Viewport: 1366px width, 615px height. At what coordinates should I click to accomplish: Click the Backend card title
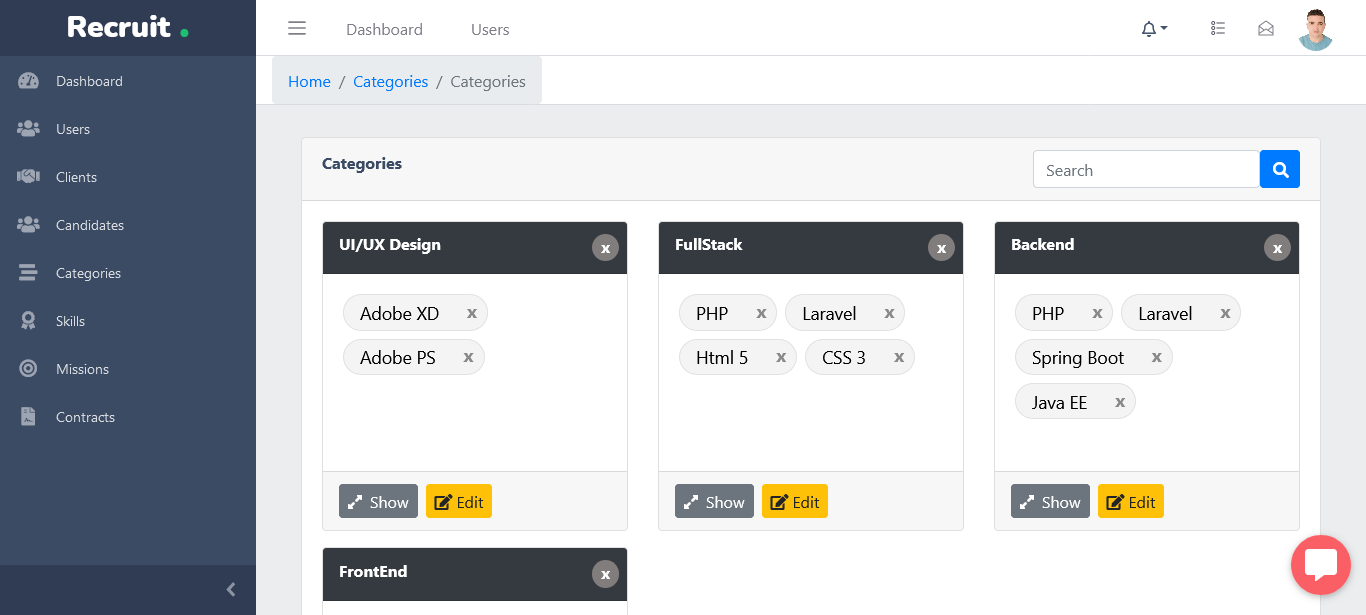pos(1043,245)
